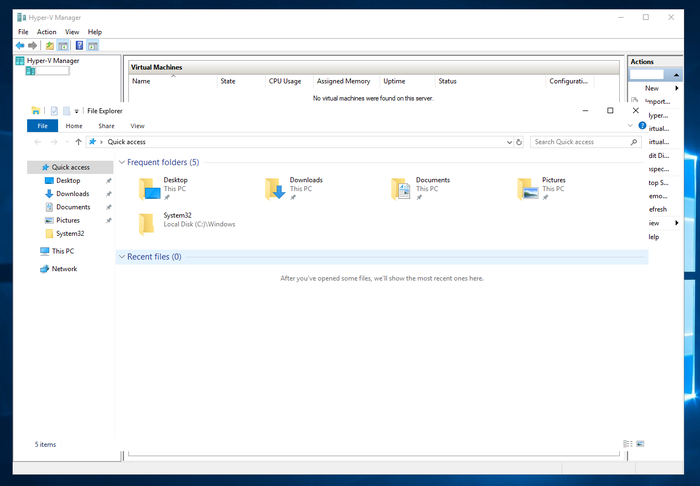Open the System32 folder in Frequent folders
Image resolution: width=700 pixels, height=486 pixels.
pos(148,222)
